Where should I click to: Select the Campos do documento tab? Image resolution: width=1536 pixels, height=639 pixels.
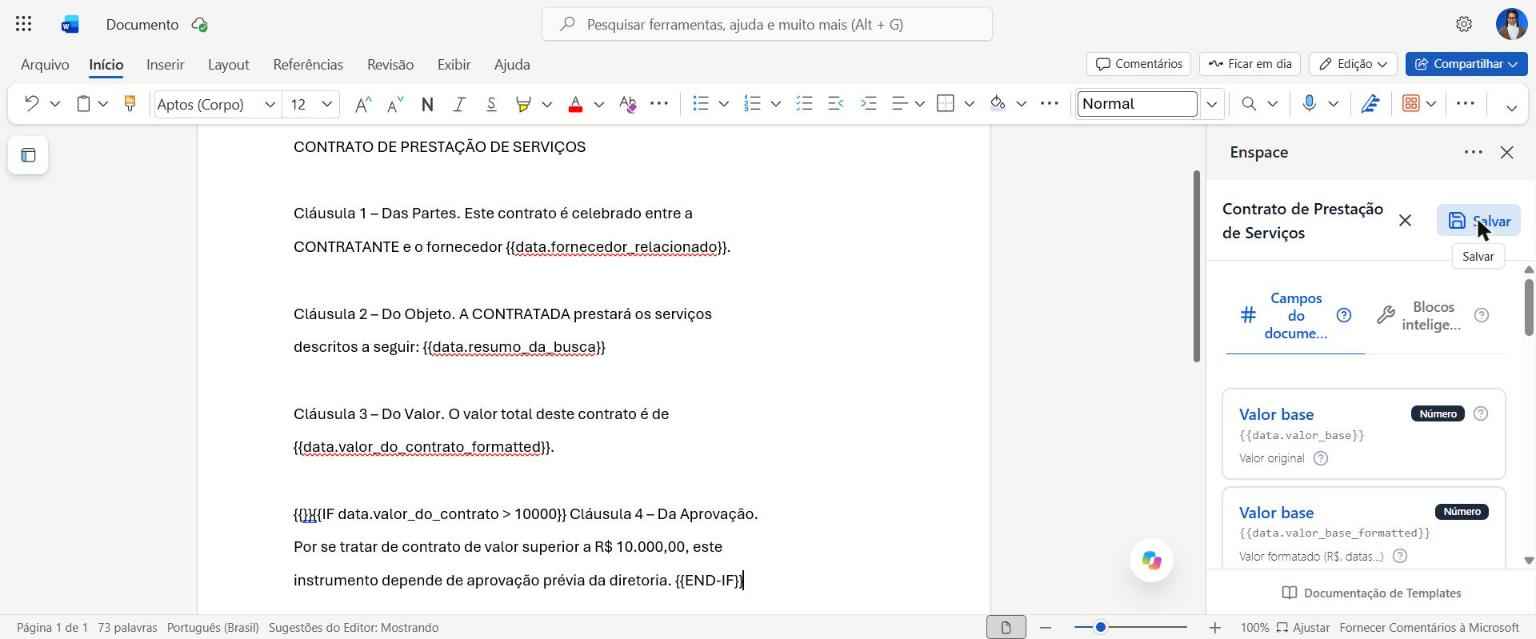[x=1295, y=315]
